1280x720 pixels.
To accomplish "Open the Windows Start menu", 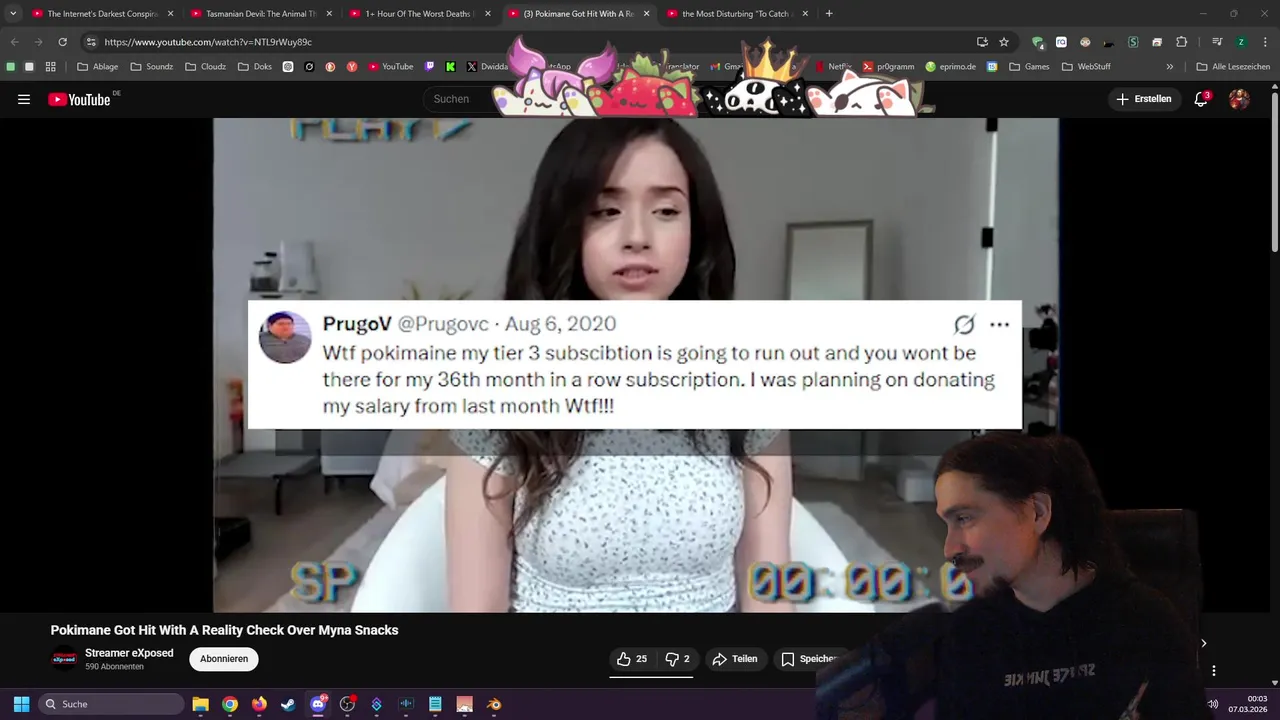I will [x=21, y=704].
